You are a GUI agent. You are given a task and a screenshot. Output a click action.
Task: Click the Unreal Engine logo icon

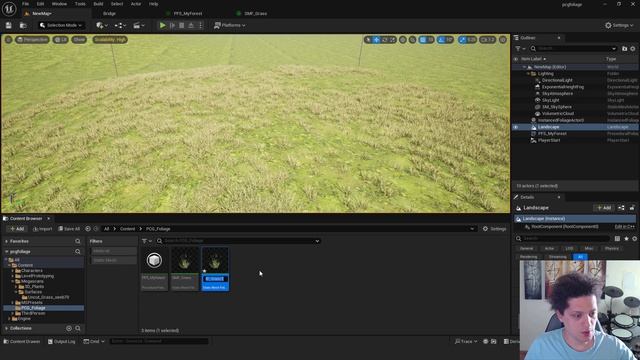[x=9, y=9]
